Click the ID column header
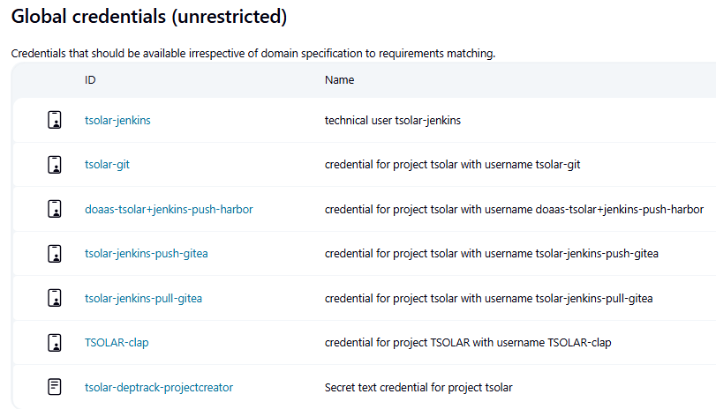The width and height of the screenshot is (716, 409). [91, 80]
